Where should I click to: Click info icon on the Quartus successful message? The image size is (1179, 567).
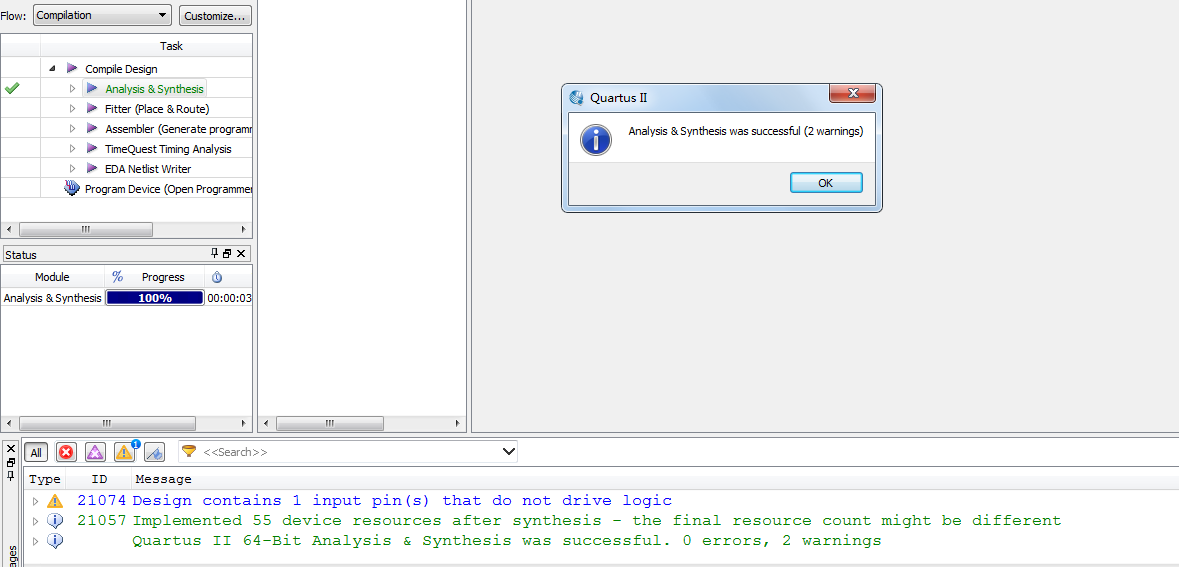click(55, 541)
